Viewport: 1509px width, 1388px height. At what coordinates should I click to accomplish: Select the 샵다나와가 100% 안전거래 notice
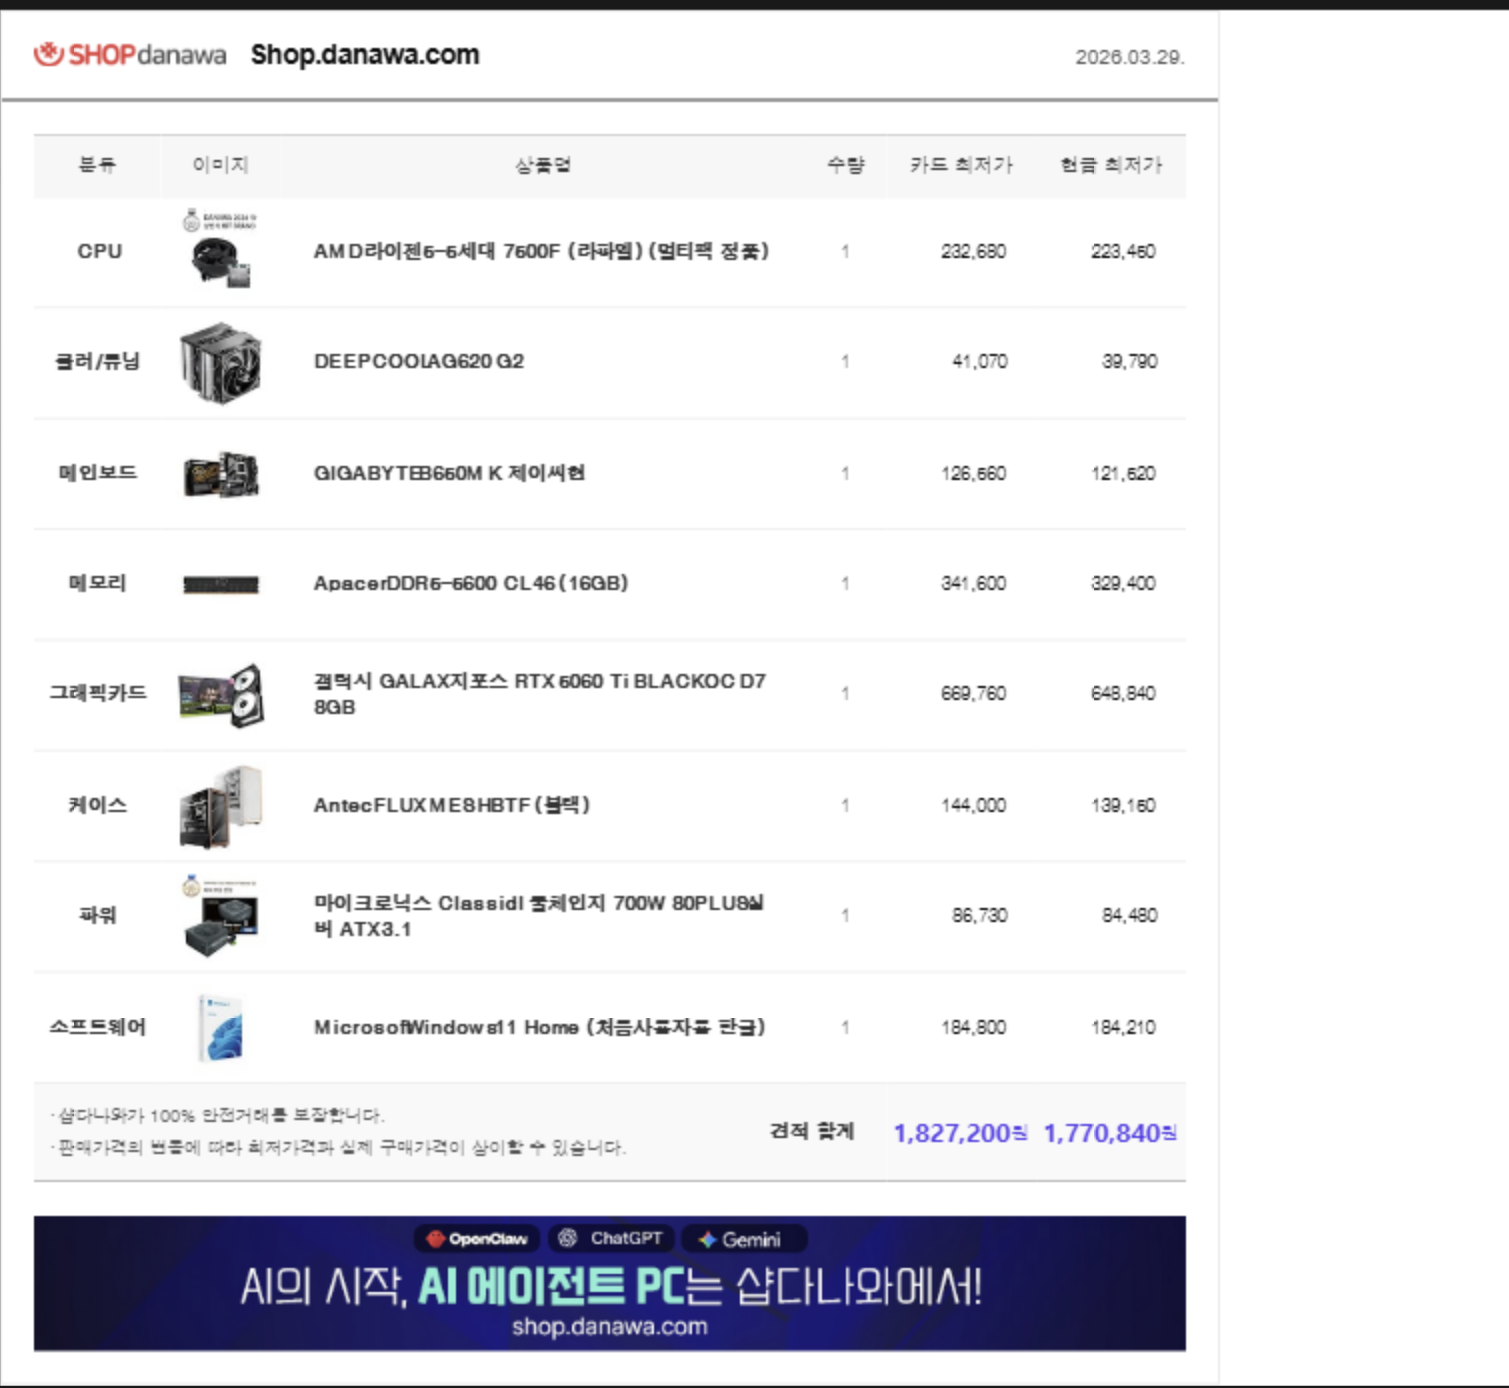pos(217,1115)
